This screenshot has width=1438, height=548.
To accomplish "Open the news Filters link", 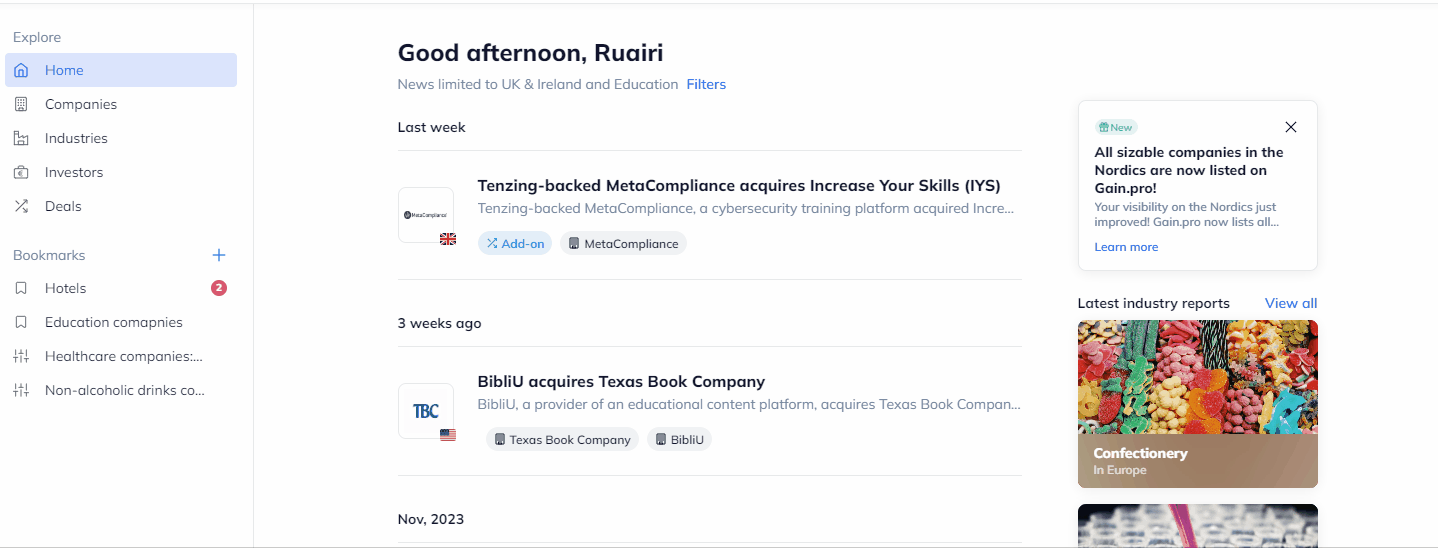I will pyautogui.click(x=706, y=84).
